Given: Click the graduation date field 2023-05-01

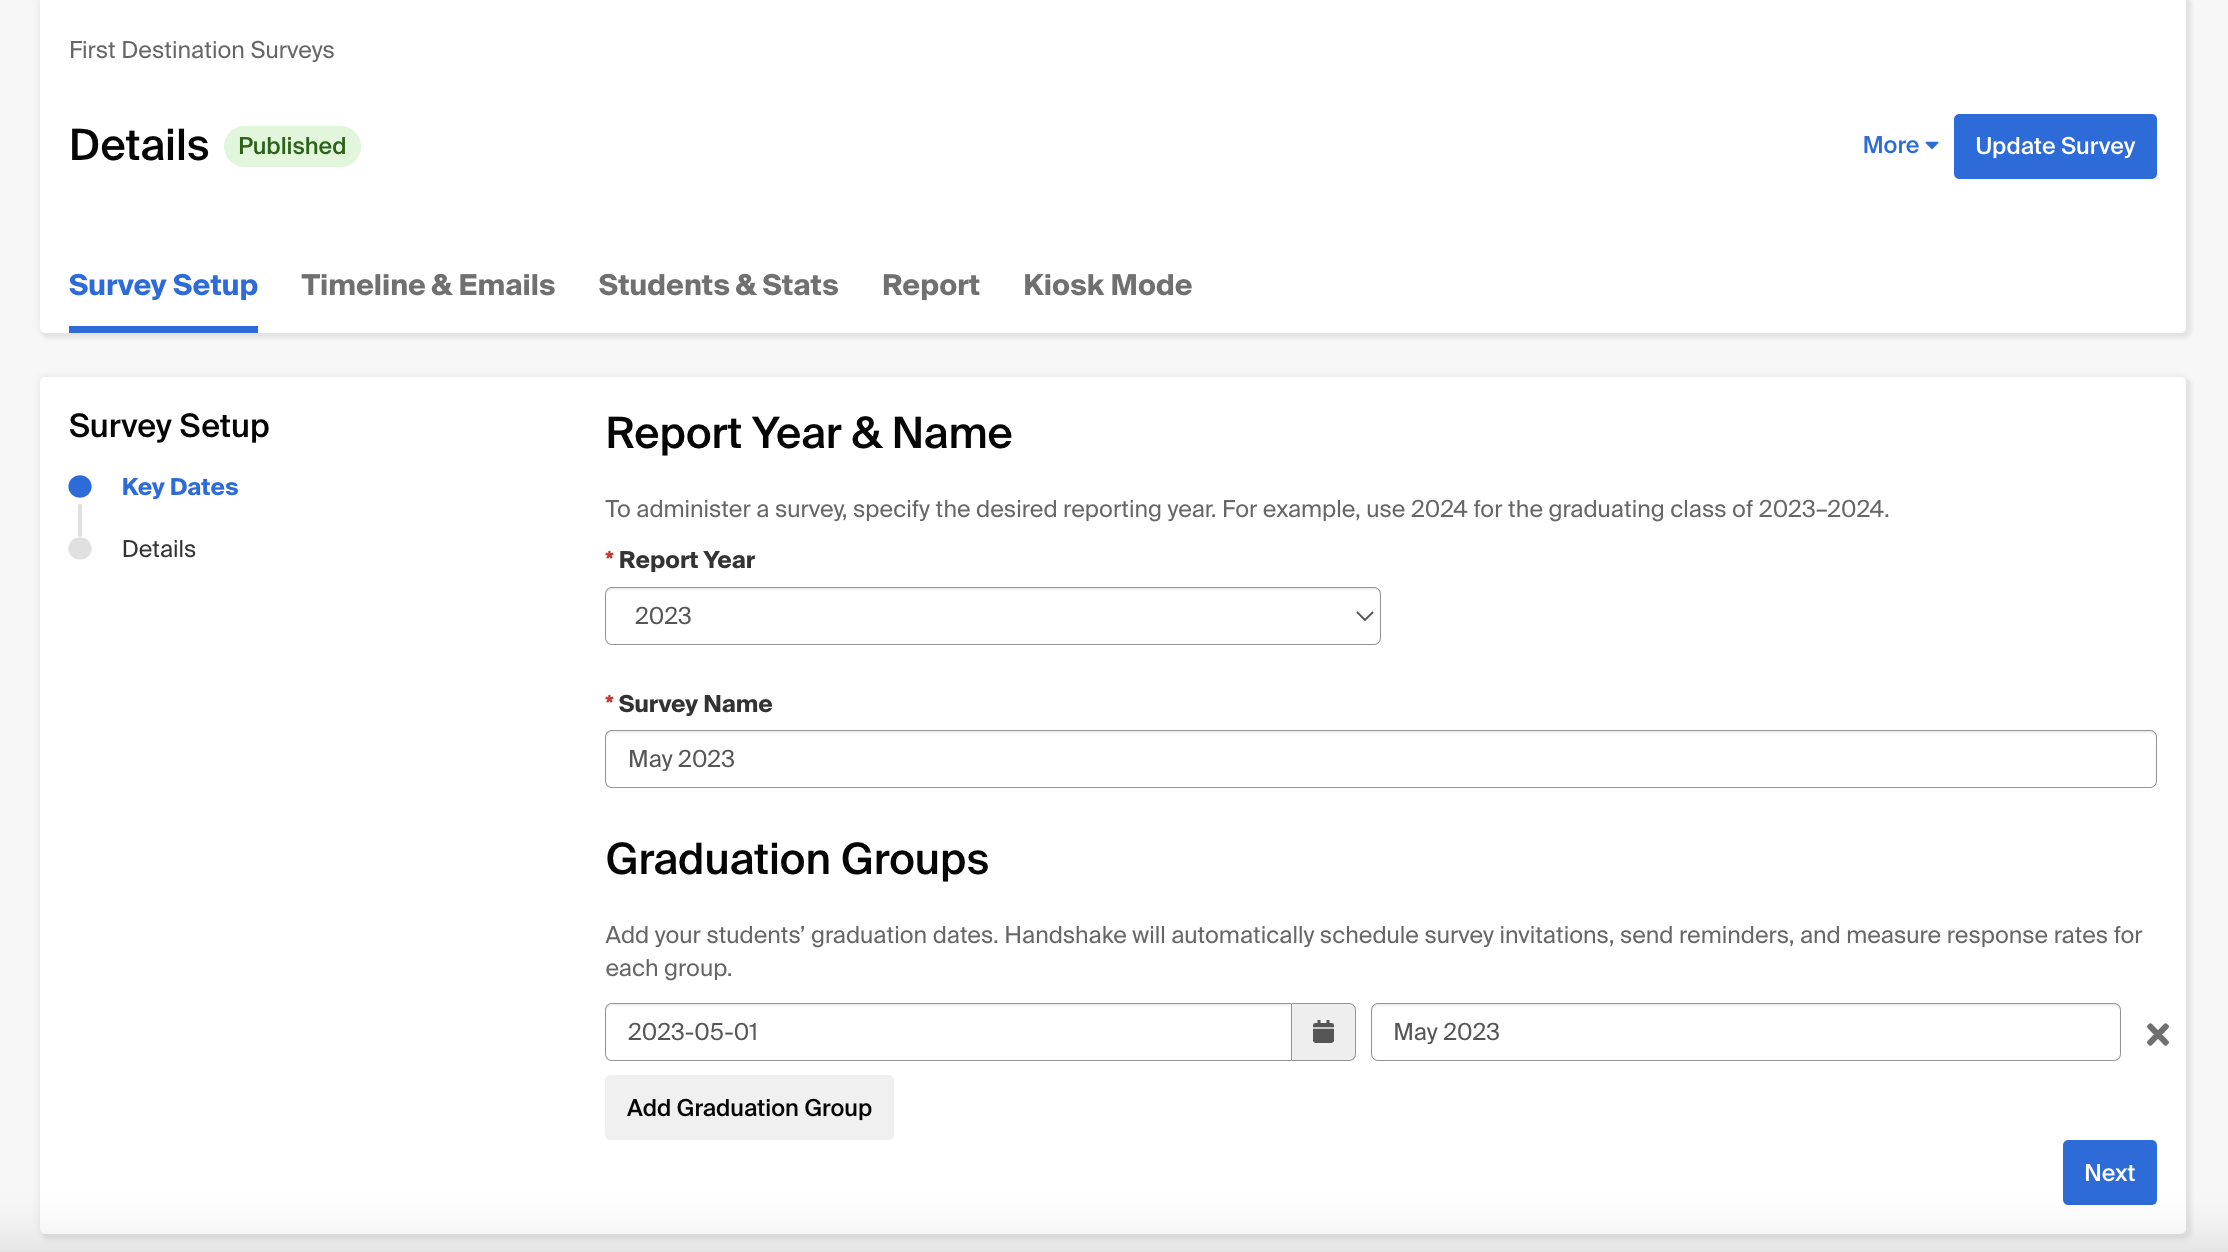Looking at the screenshot, I should coord(948,1032).
